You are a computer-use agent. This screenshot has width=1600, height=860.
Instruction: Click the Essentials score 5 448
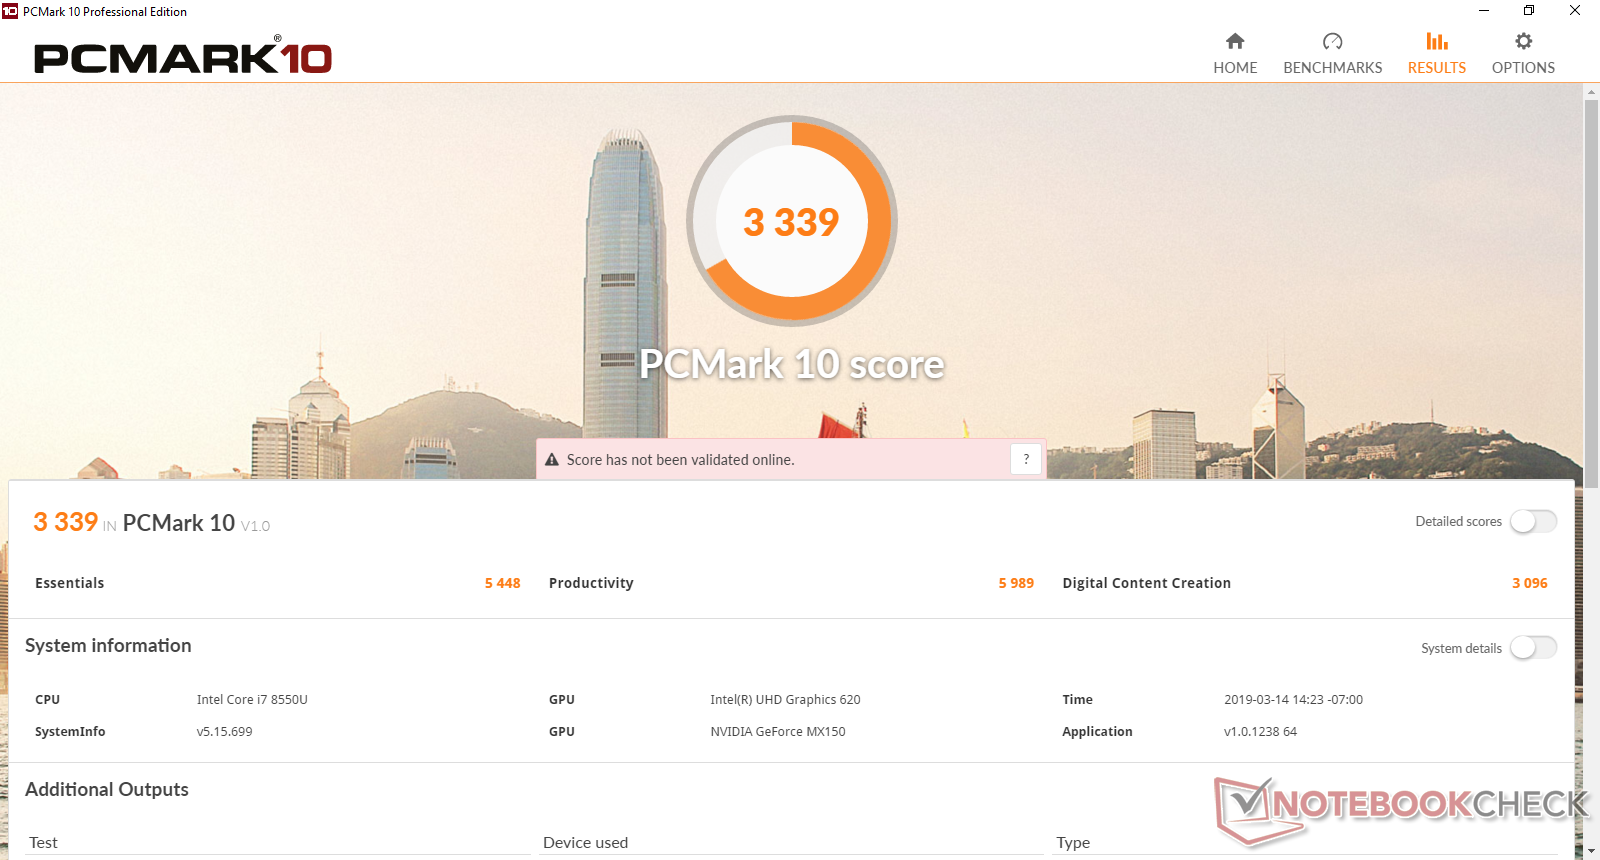tap(502, 583)
